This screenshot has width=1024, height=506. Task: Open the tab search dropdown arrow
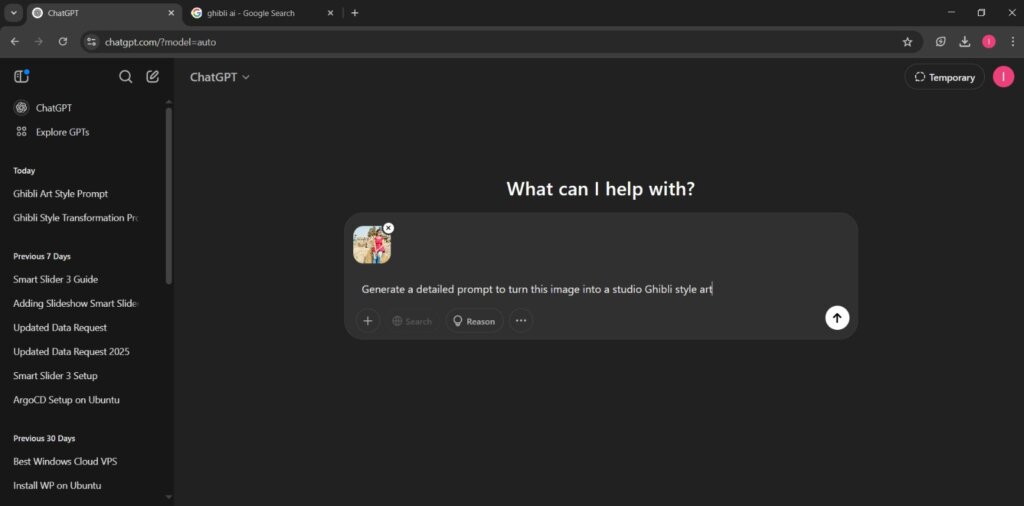pyautogui.click(x=14, y=13)
